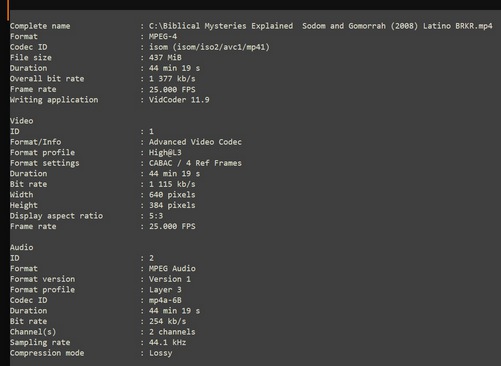Select the 'High@L3' profile value
Viewport: 501px width, 366px height.
[x=165, y=153]
